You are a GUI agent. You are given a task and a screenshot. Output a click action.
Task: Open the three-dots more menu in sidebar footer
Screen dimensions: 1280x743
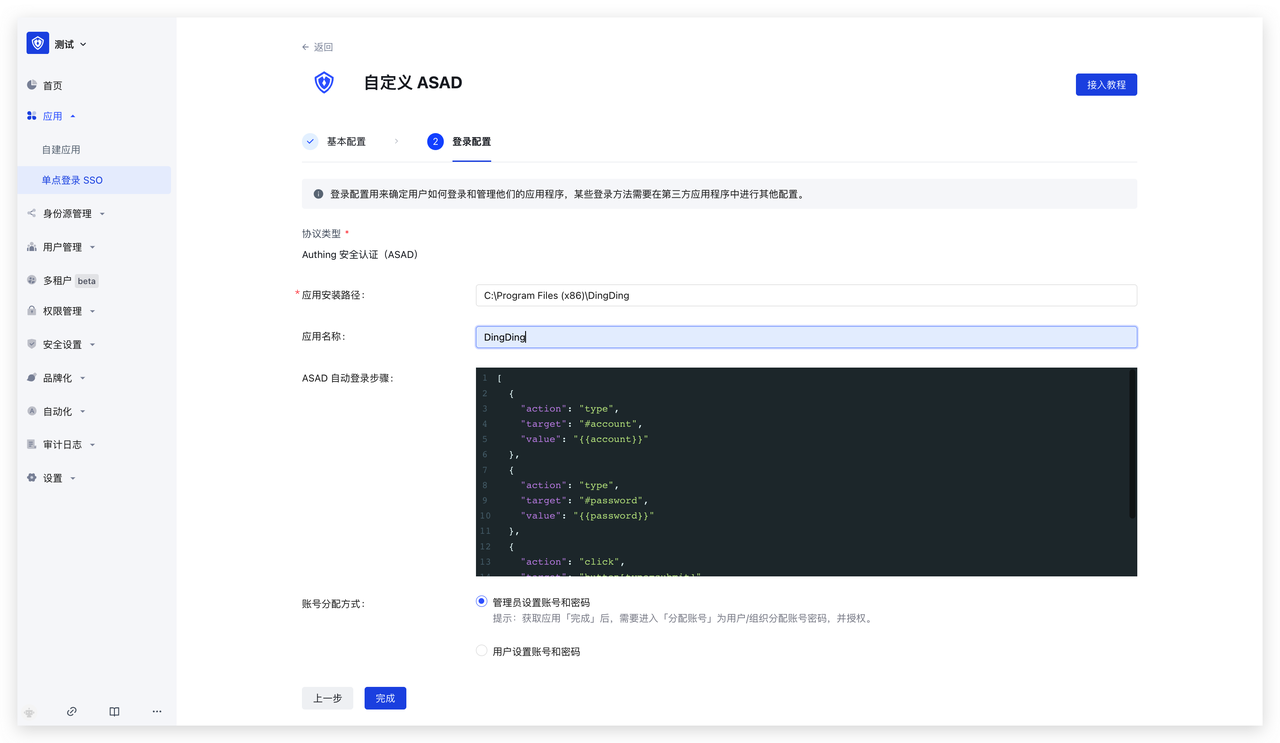(157, 712)
